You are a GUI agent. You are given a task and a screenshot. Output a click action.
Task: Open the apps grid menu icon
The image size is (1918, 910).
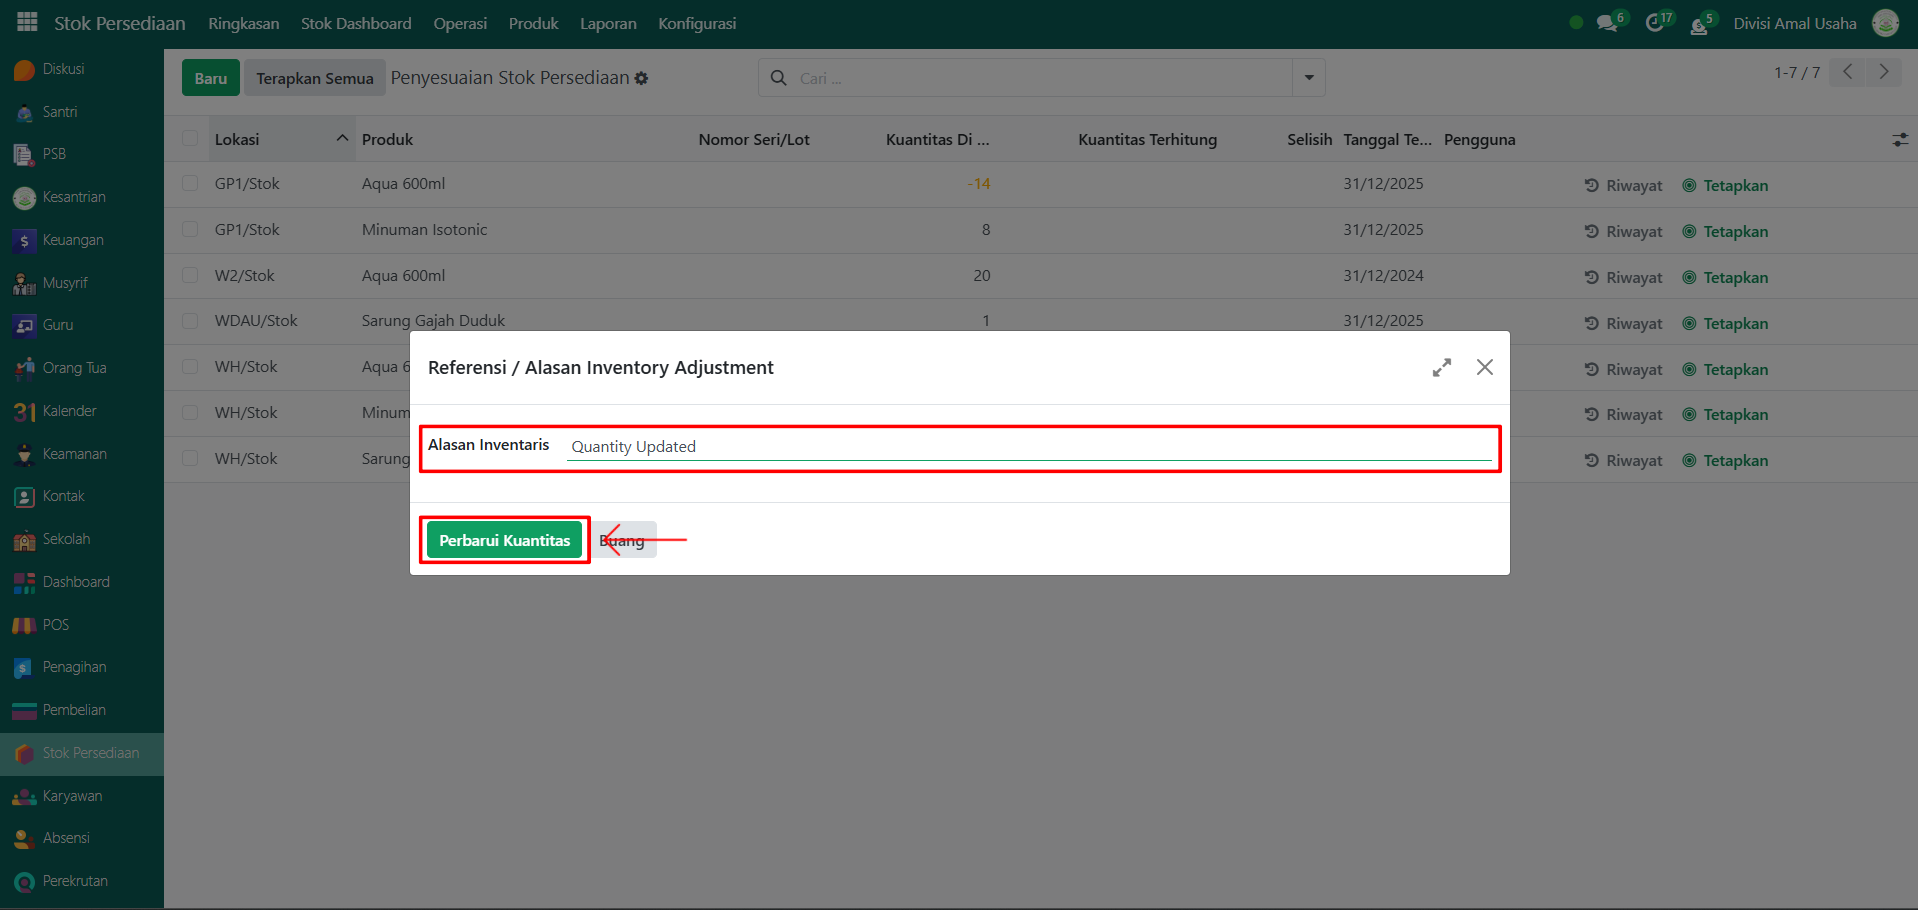click(27, 22)
